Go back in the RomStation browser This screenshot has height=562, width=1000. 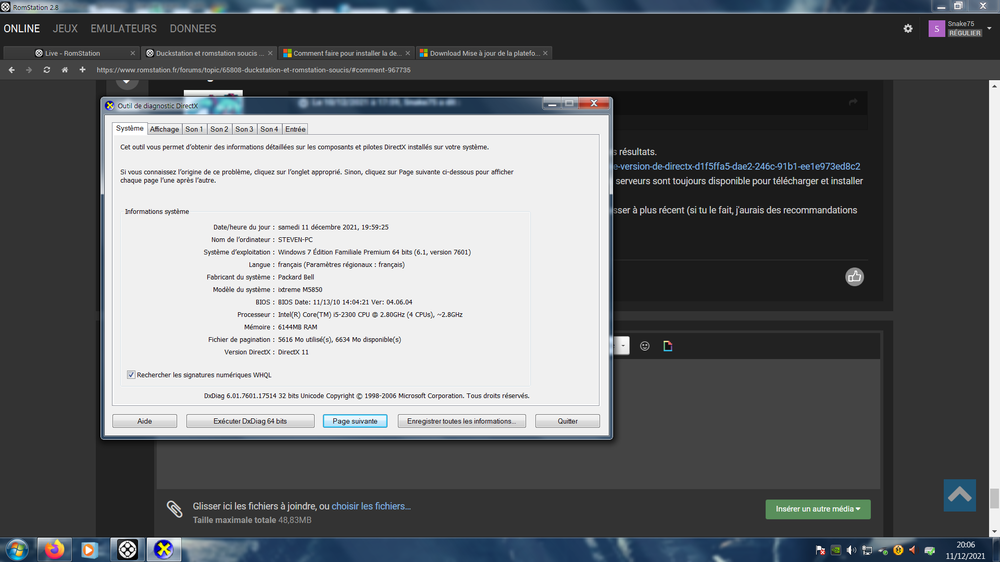pyautogui.click(x=11, y=70)
